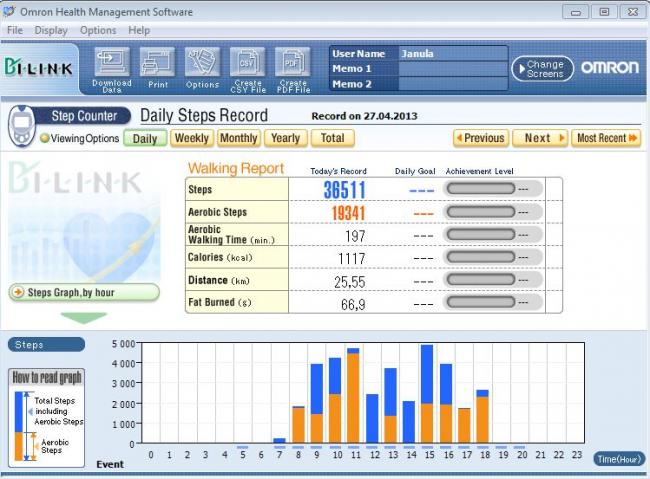
Task: Click the Step Counter device icon
Action: tap(20, 127)
